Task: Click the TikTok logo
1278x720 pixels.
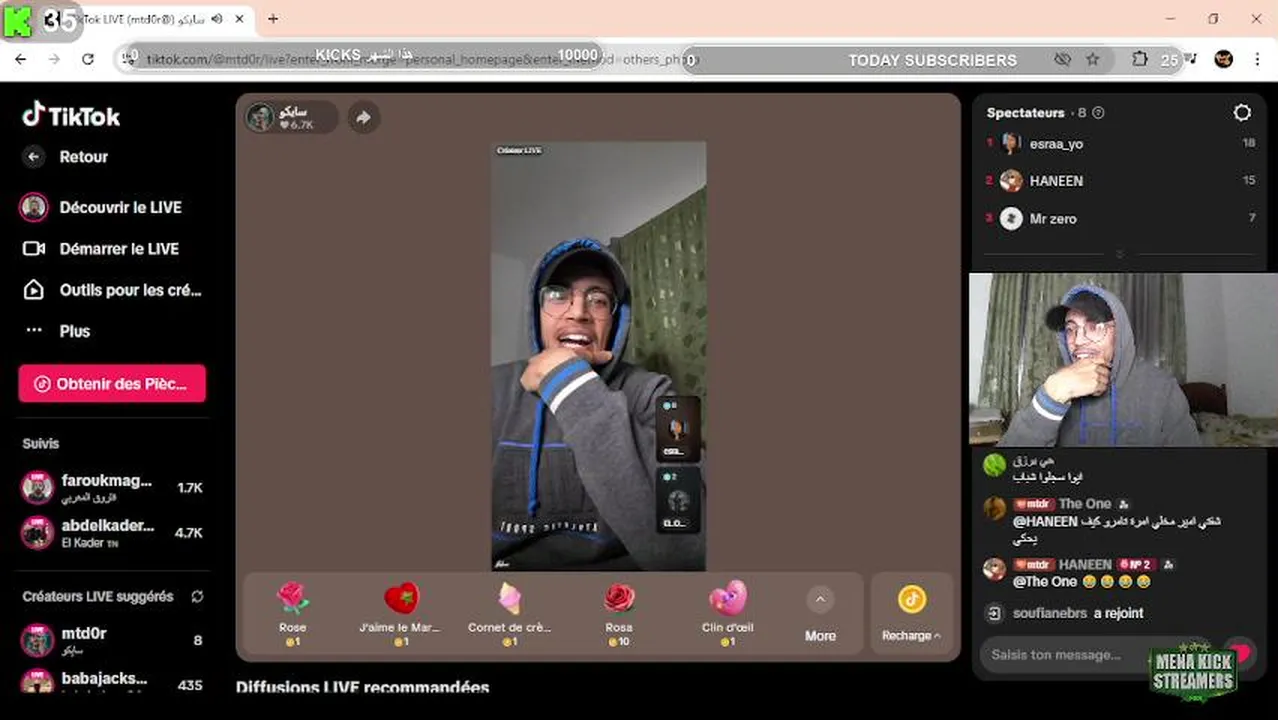Action: pos(71,116)
